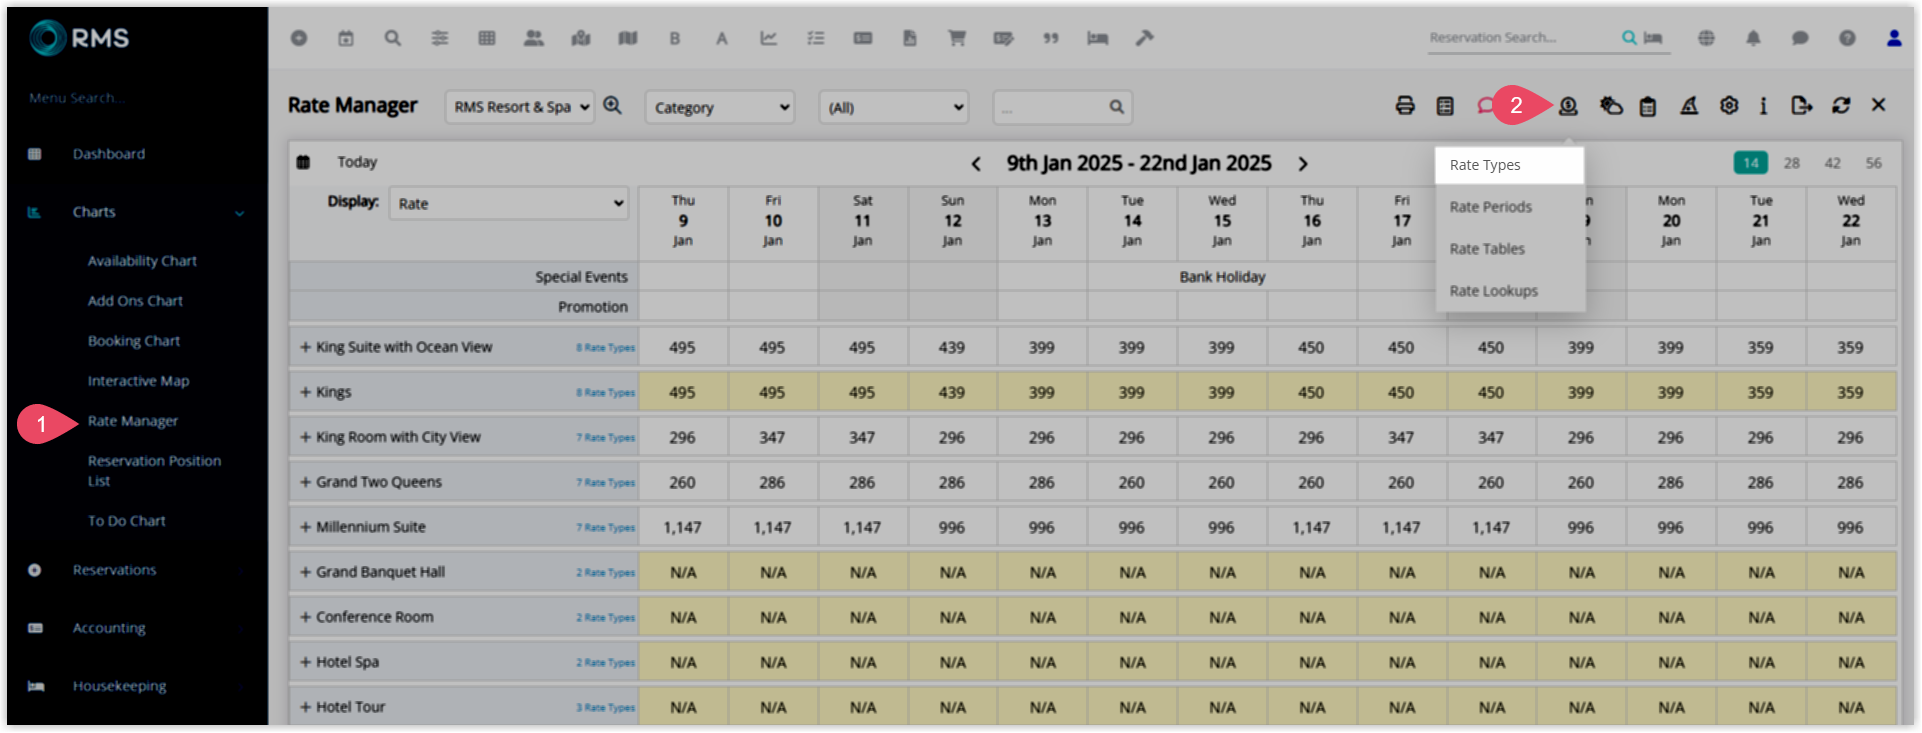Open the sliders filter icon in top toolbar

click(440, 38)
